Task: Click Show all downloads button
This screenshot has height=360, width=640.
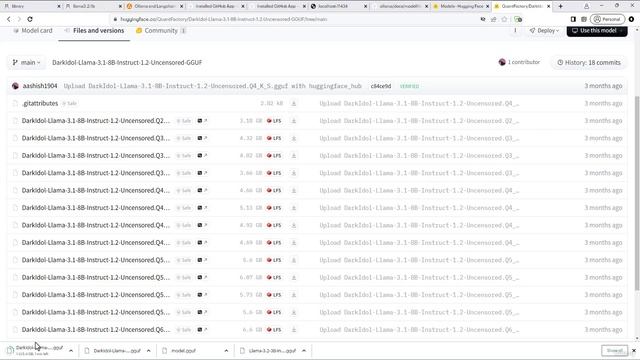Action: pyautogui.click(x=614, y=351)
